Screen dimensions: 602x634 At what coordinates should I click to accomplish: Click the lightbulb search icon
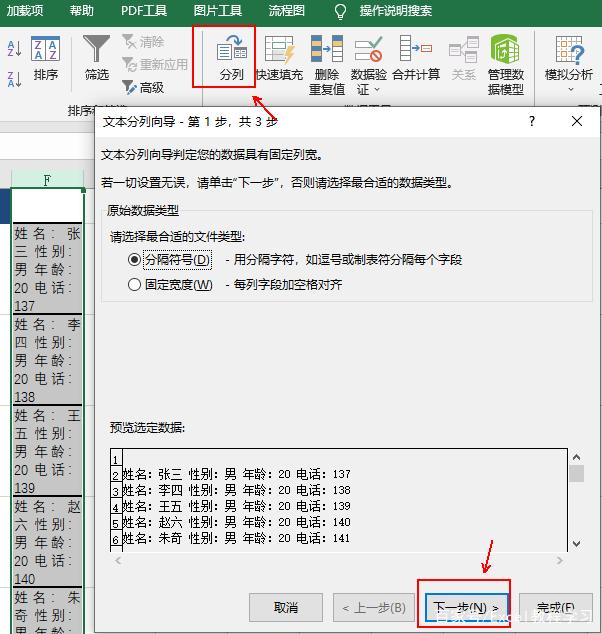click(x=340, y=11)
